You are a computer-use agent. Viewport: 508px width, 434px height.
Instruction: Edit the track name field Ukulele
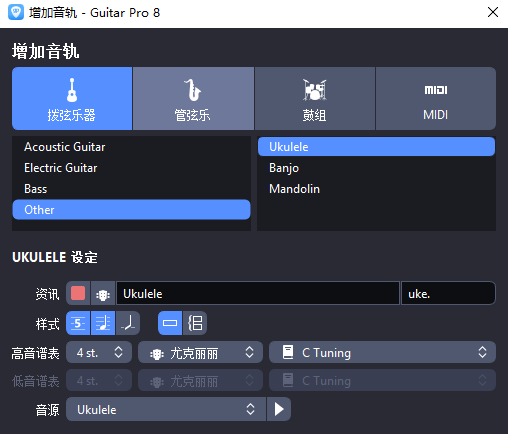(x=258, y=293)
